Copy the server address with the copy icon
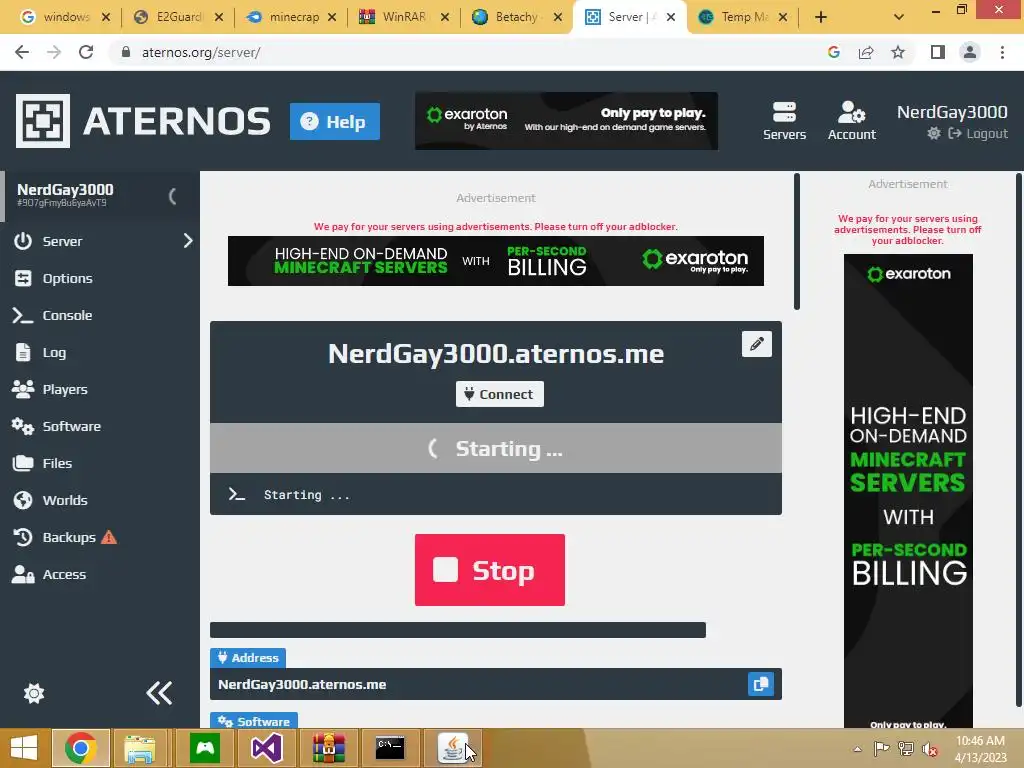 [x=761, y=684]
